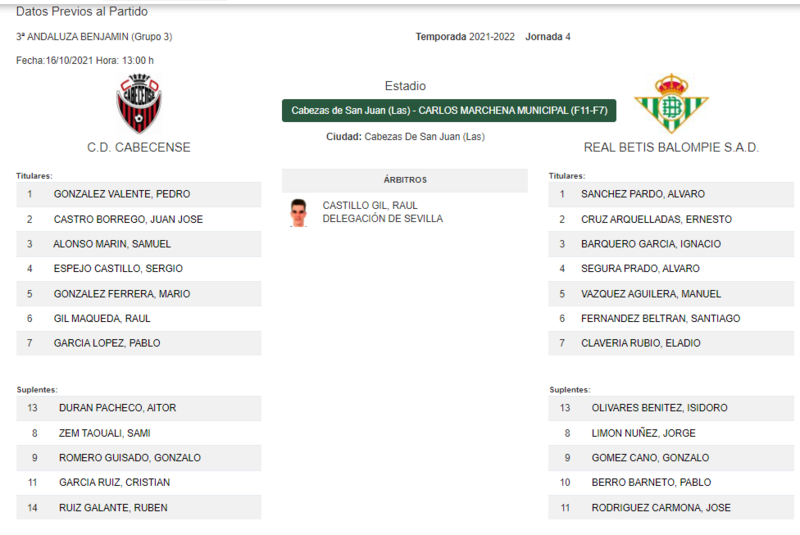800x535 pixels.
Task: Open referee Castillo Gil photo thumbnail
Action: coord(298,213)
